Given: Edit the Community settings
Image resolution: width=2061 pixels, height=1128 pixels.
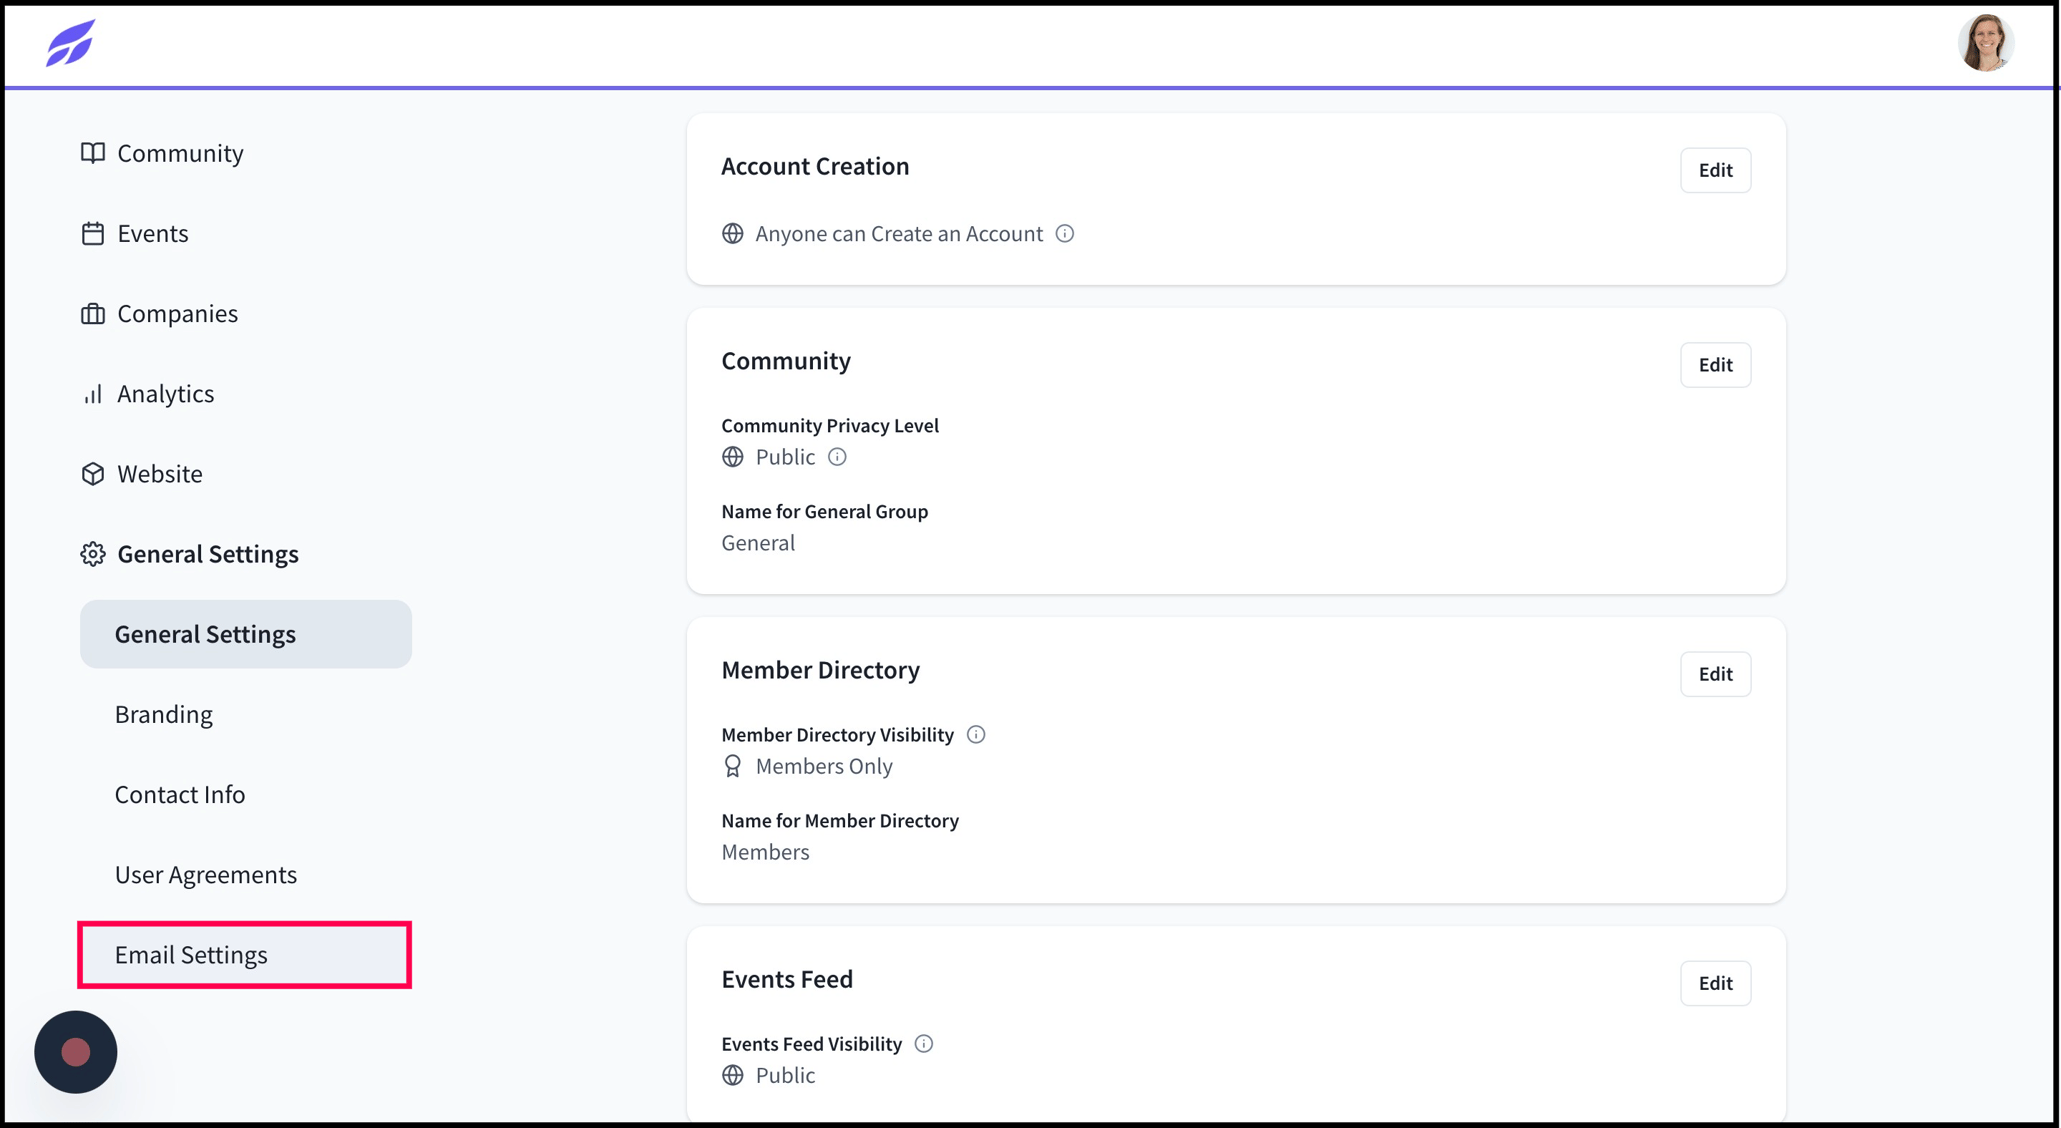Looking at the screenshot, I should click(x=1715, y=365).
